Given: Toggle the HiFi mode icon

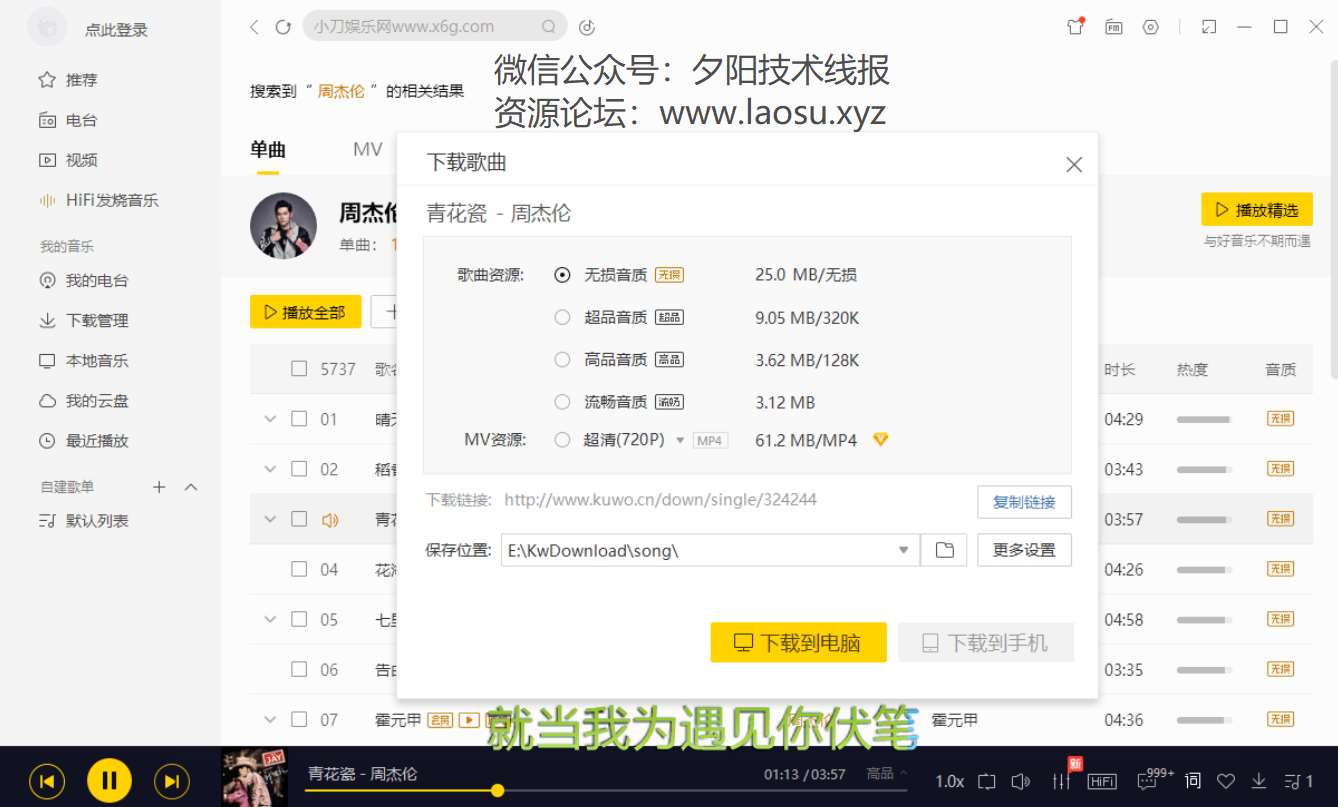Looking at the screenshot, I should coord(1102,781).
